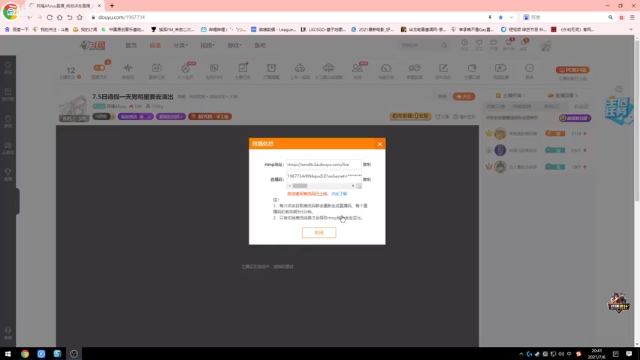Click the stream key horizontal scrollbar thumb
This screenshot has width=640, height=360.
(300, 186)
